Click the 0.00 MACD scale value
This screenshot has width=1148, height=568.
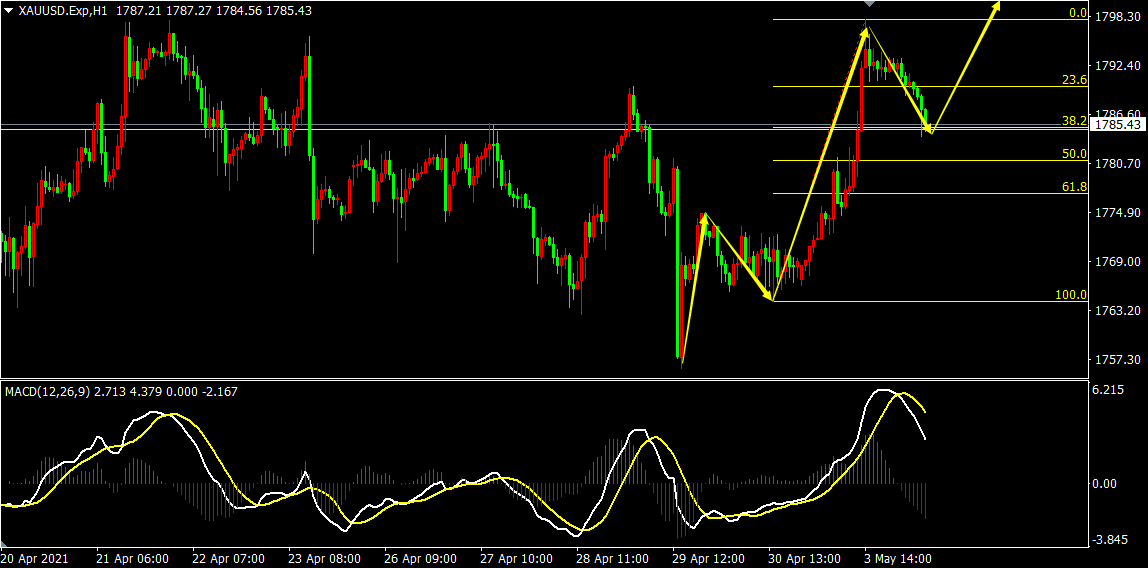[1105, 483]
